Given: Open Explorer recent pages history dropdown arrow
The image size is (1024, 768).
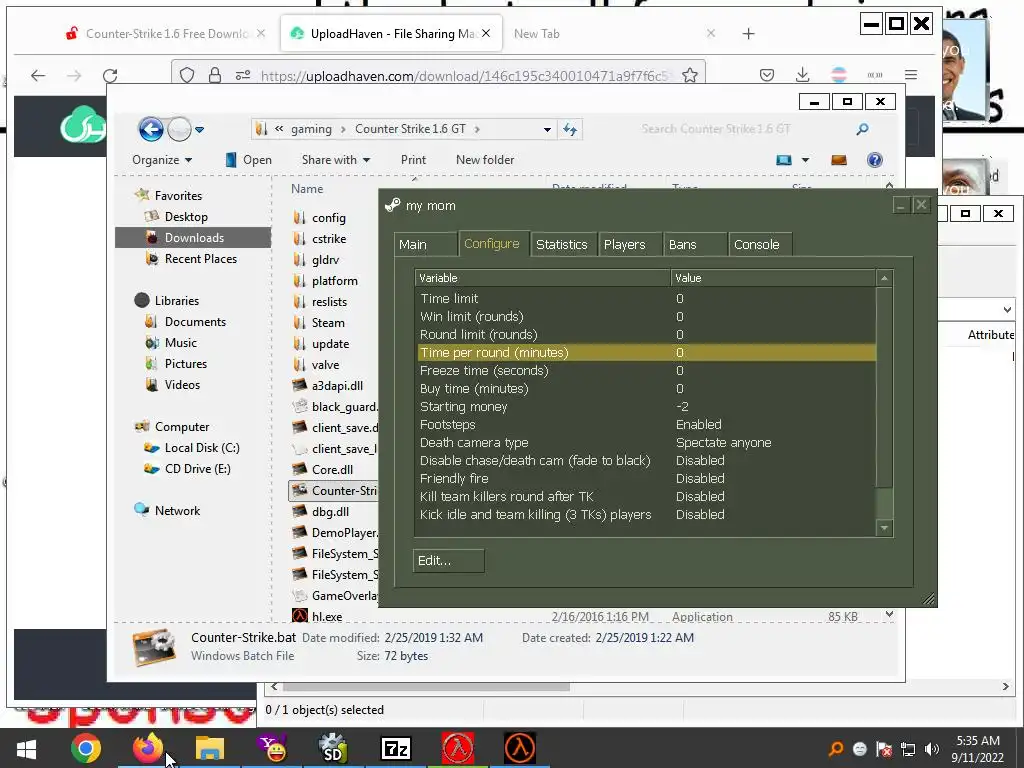Looking at the screenshot, I should (199, 129).
